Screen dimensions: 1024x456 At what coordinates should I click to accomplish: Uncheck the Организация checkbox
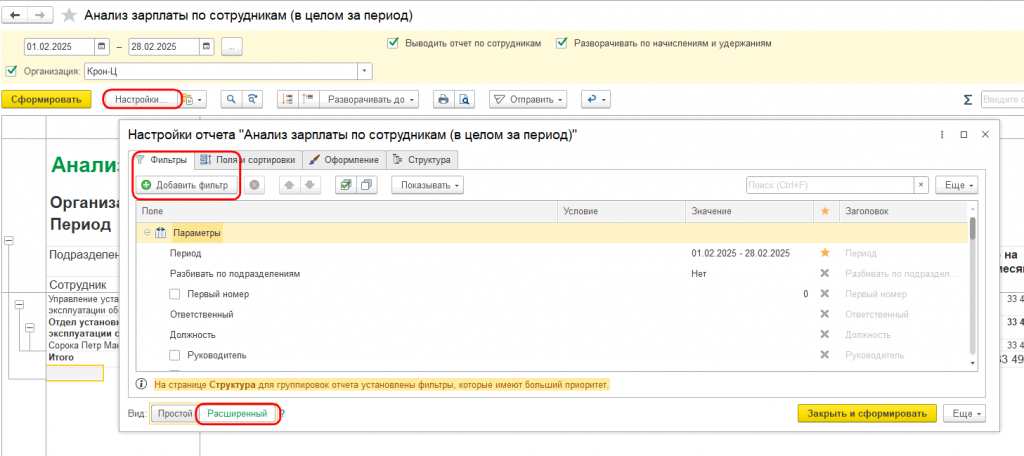10,71
